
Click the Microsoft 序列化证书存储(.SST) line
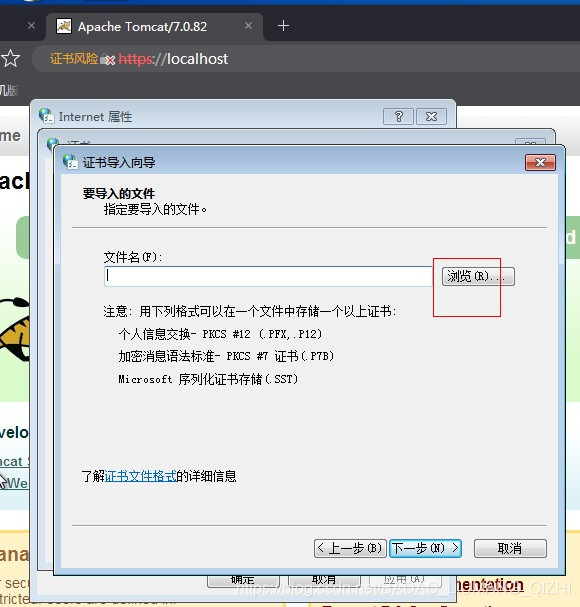pyautogui.click(x=208, y=379)
